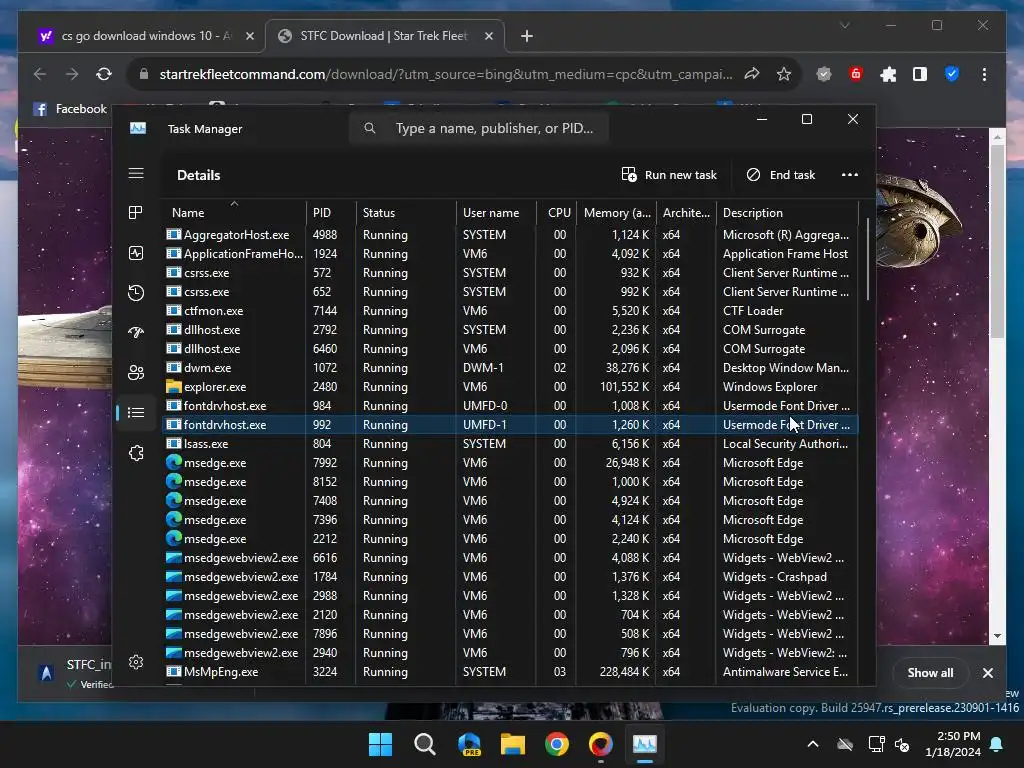This screenshot has width=1024, height=768.
Task: Select the lsass.exe process
Action: tap(510, 443)
